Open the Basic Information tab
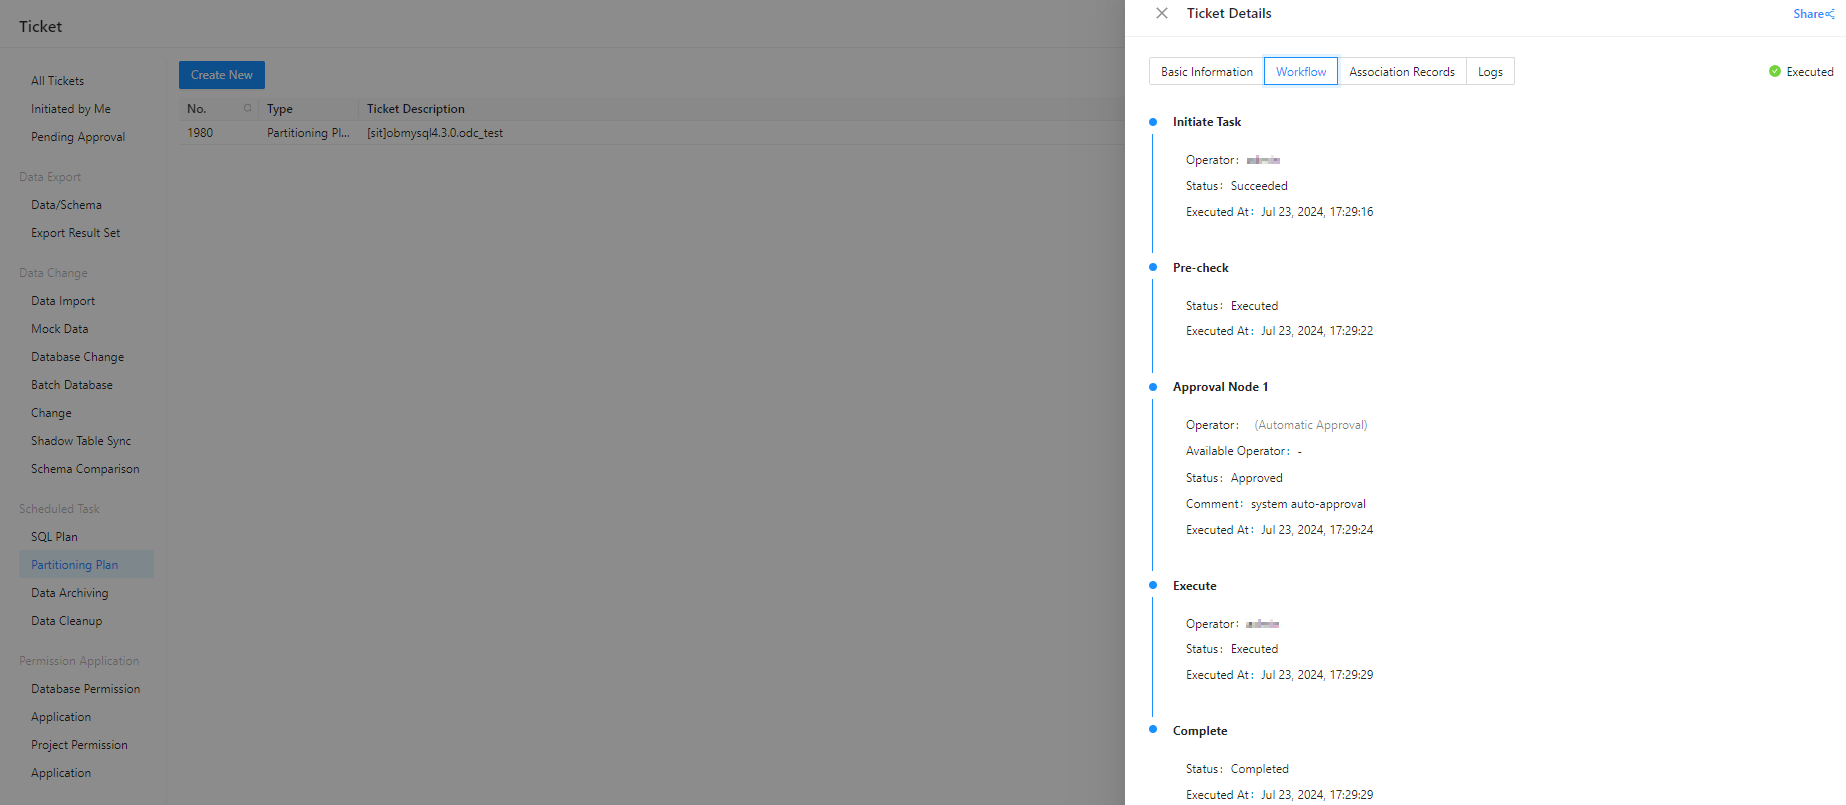 (x=1206, y=72)
